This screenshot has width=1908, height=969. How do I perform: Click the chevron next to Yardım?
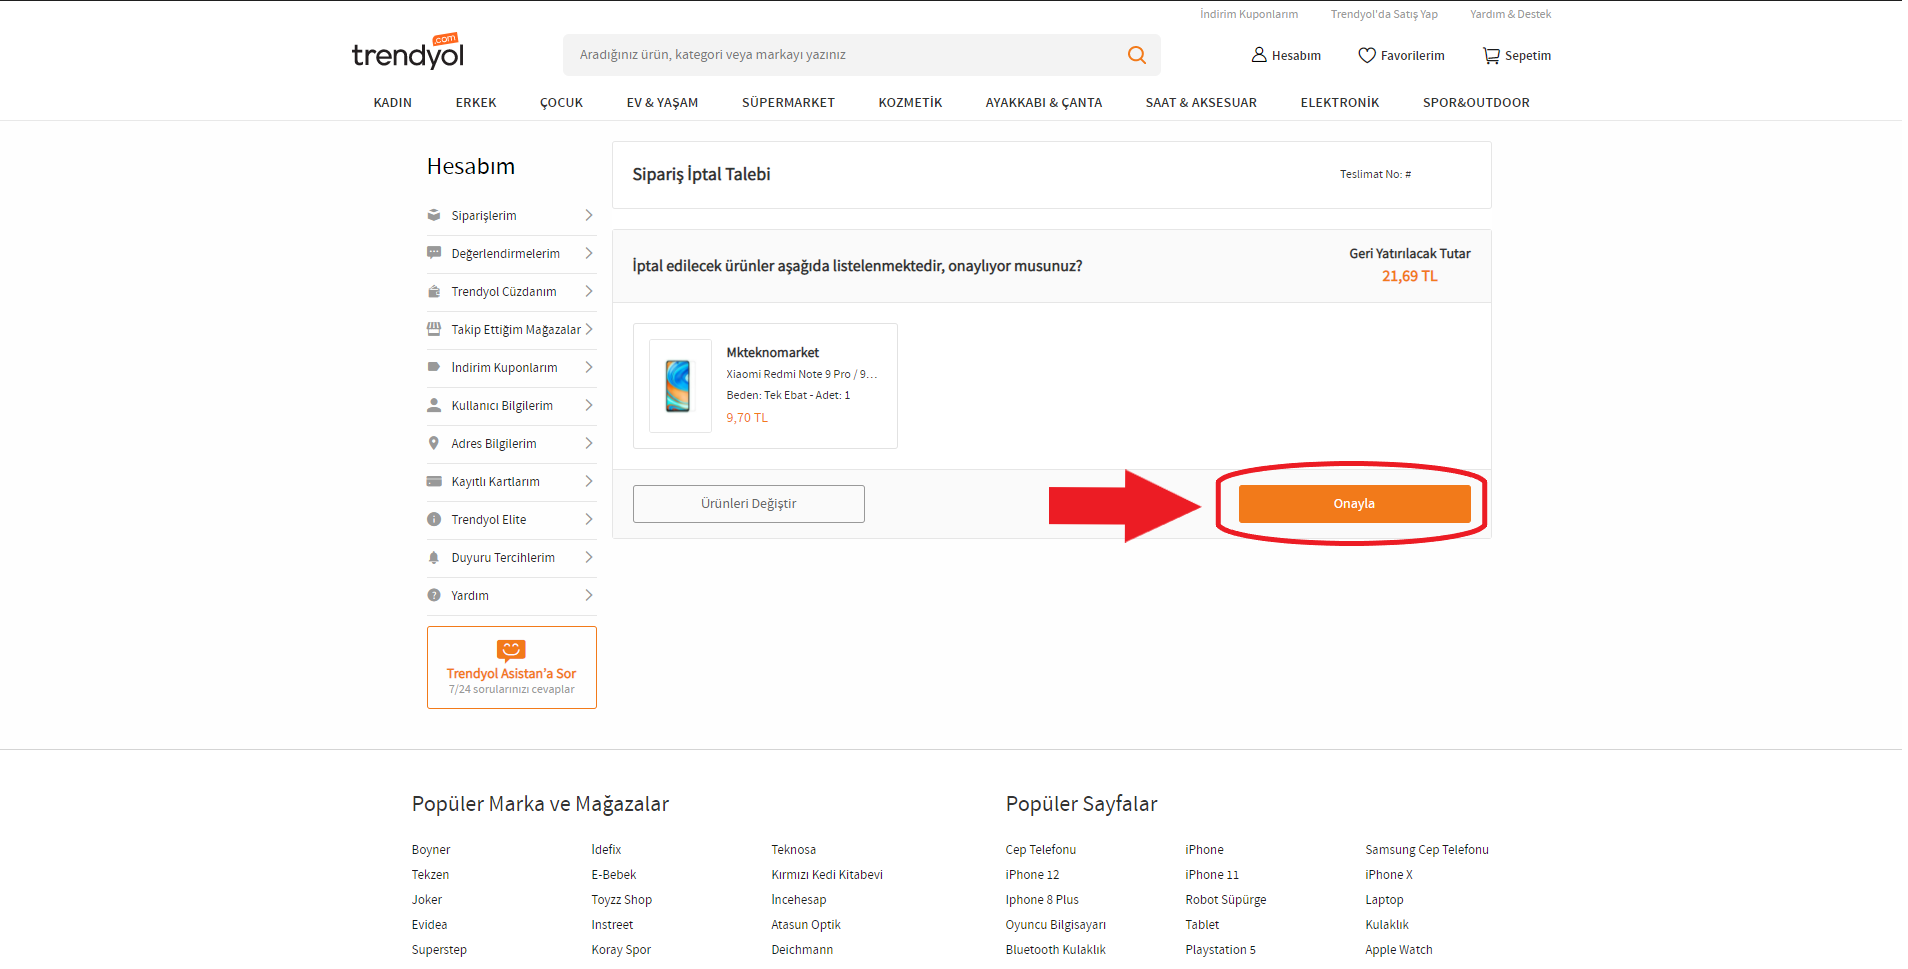click(588, 596)
